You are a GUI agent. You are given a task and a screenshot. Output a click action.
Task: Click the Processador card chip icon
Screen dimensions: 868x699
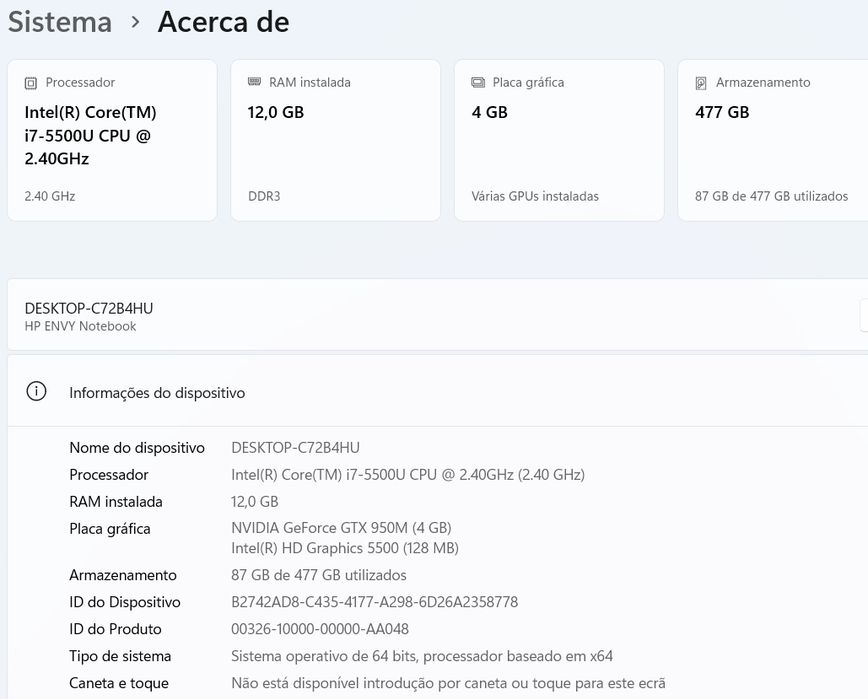point(30,83)
